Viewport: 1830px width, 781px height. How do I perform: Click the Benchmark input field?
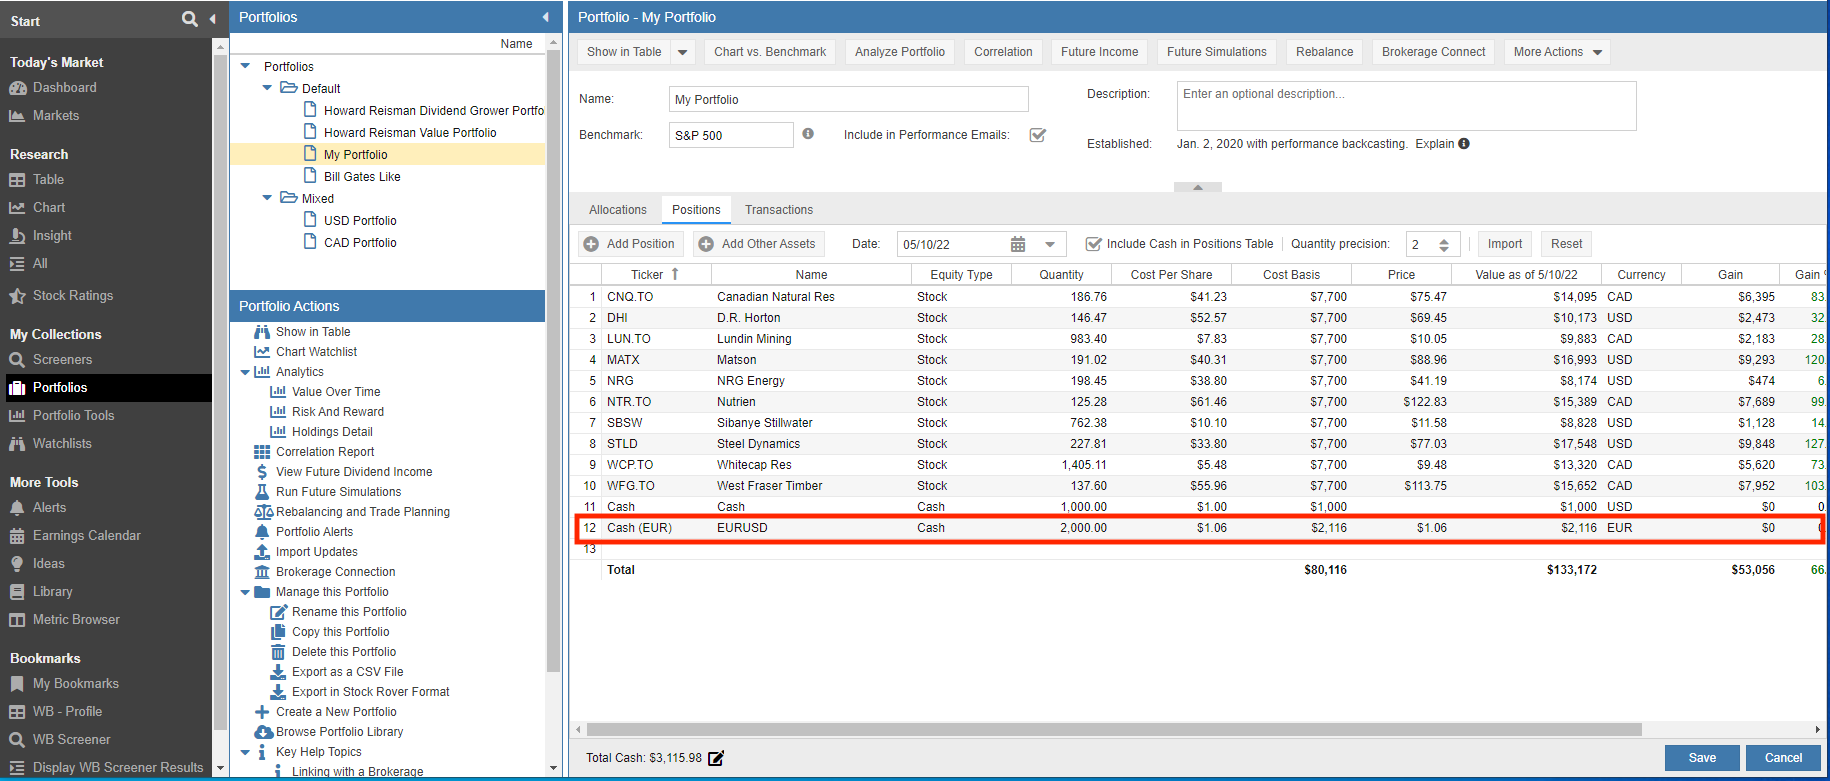tap(731, 135)
